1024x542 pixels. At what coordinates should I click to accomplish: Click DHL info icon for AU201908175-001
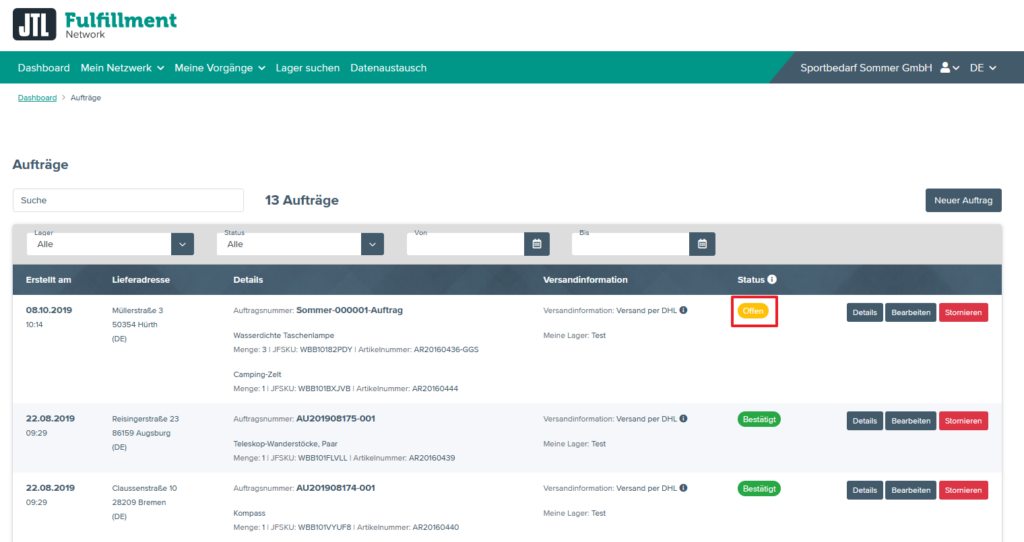point(683,419)
